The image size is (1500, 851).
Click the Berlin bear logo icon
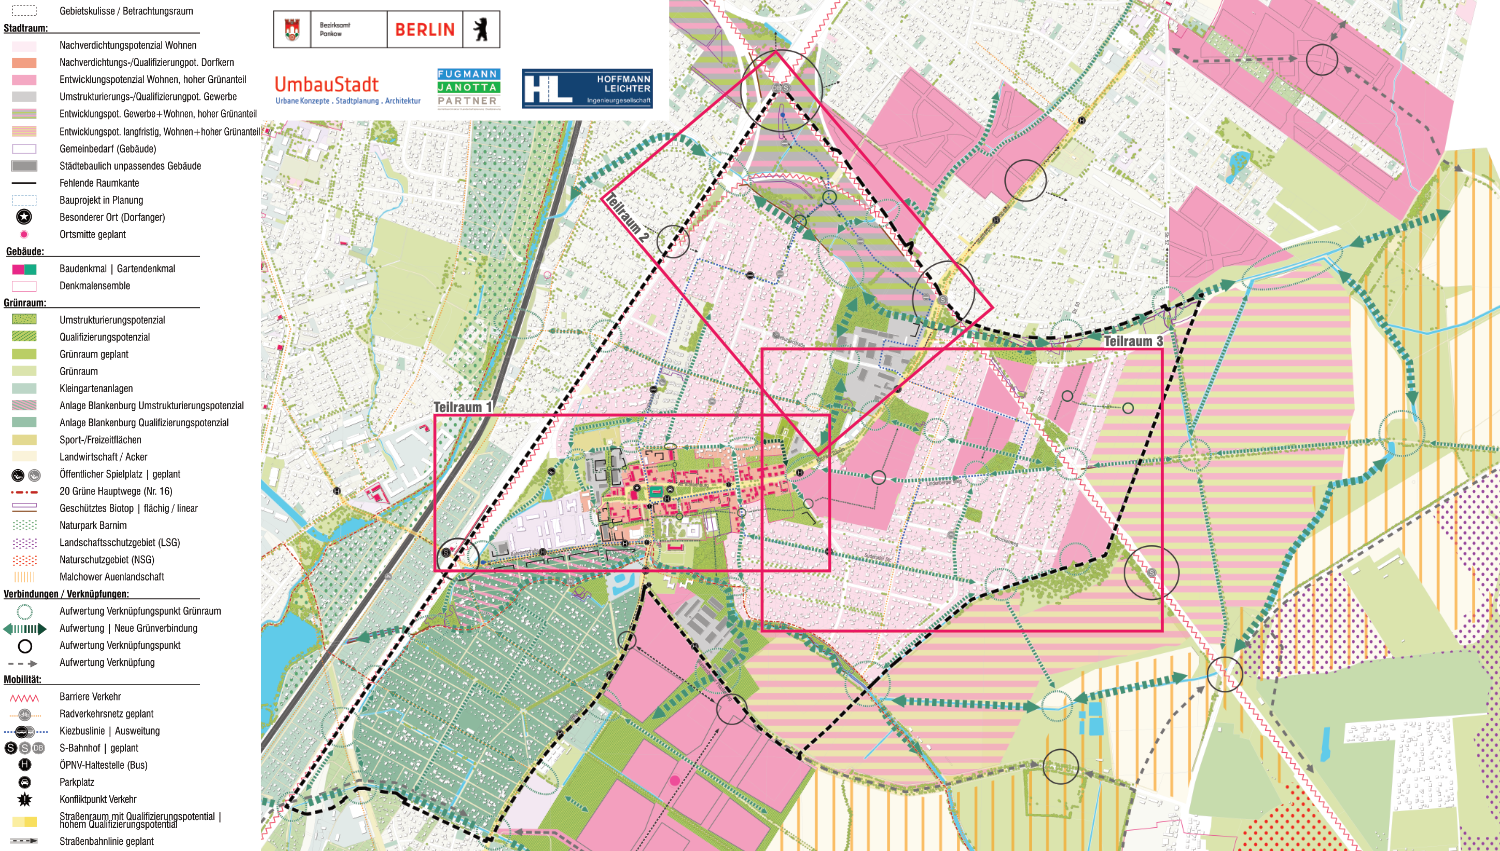tap(481, 30)
